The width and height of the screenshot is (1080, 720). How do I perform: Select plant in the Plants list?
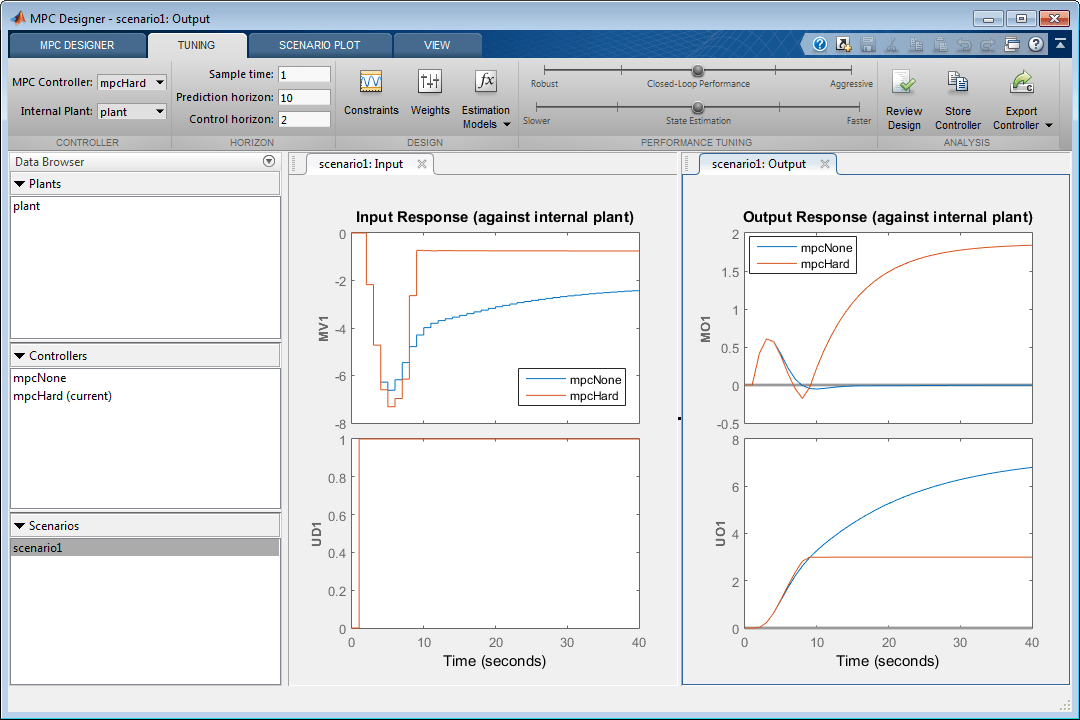pos(27,206)
